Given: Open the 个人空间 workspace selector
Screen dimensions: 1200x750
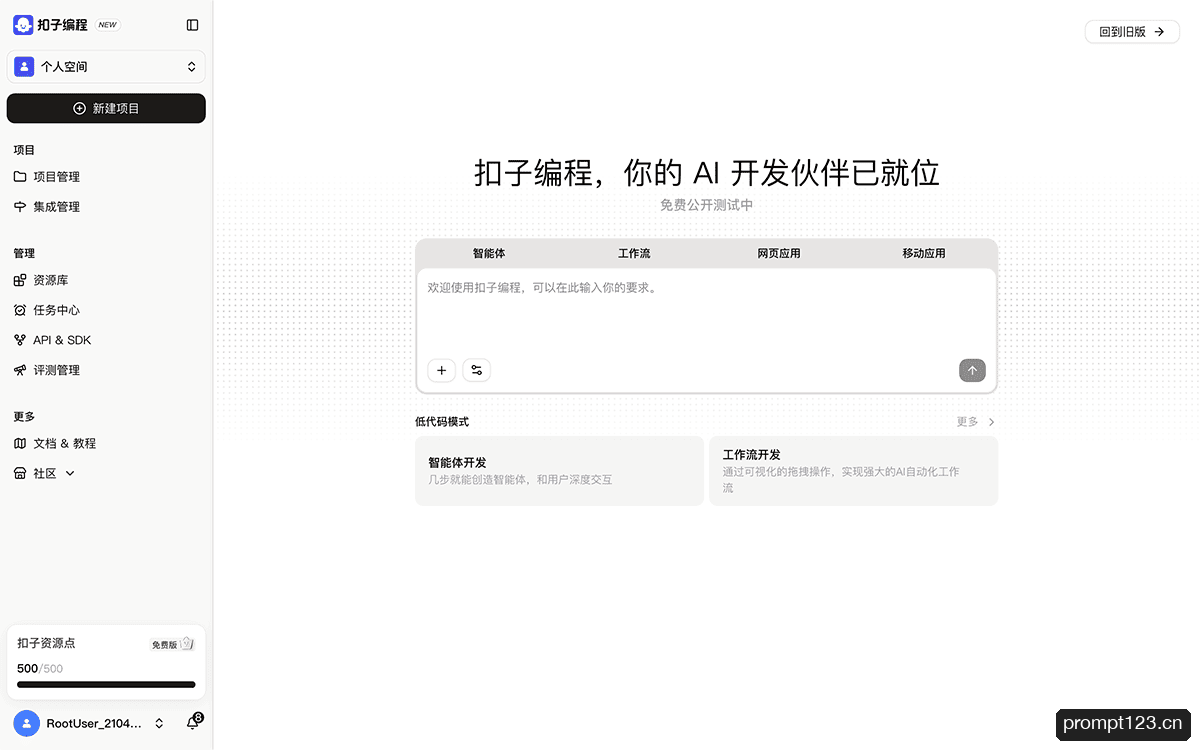Looking at the screenshot, I should [x=106, y=67].
